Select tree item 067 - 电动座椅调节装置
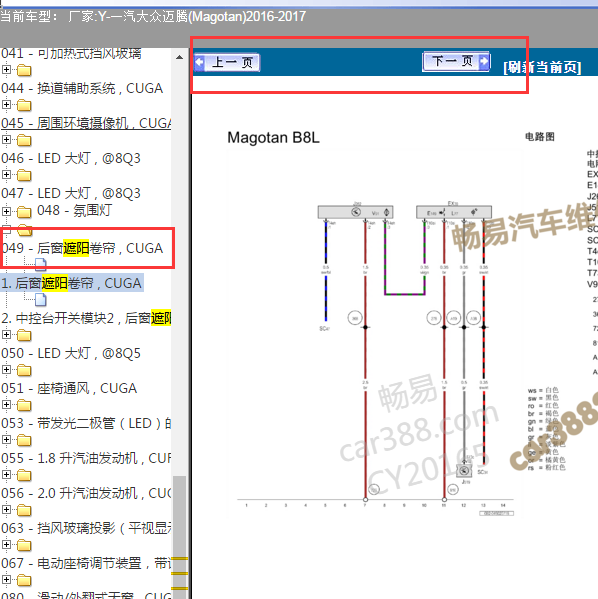 click(86, 563)
